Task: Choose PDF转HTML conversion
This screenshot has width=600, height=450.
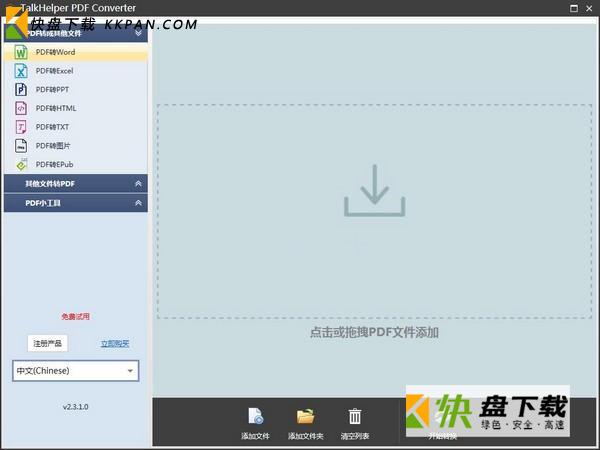Action: point(76,108)
